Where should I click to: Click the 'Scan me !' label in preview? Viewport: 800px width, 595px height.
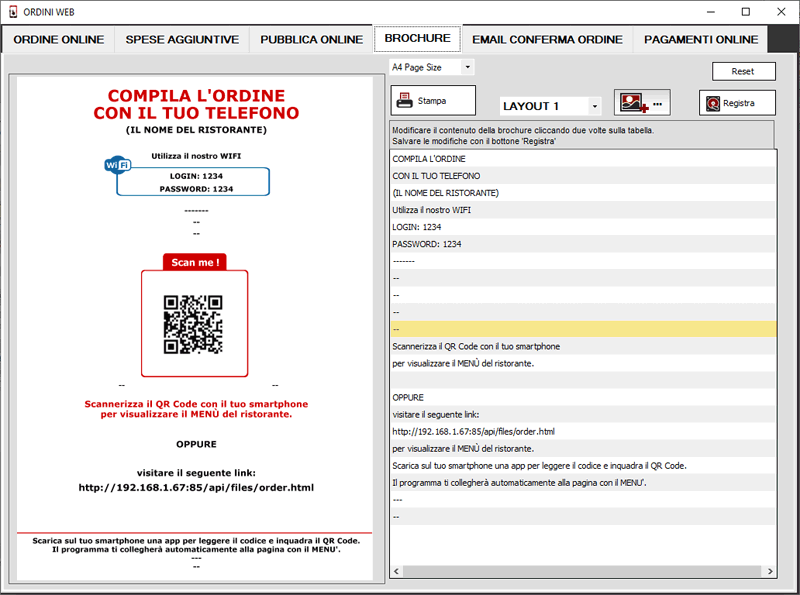pos(195,262)
